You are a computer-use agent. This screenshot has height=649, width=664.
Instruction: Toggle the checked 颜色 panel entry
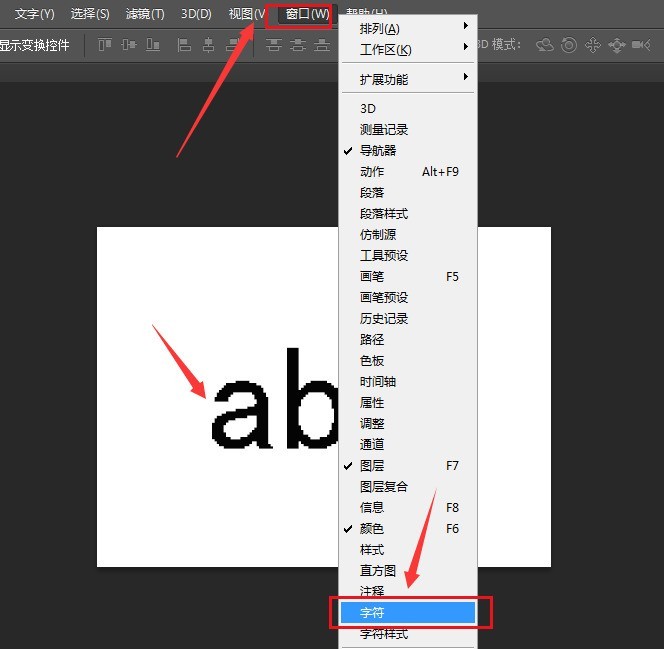point(408,528)
